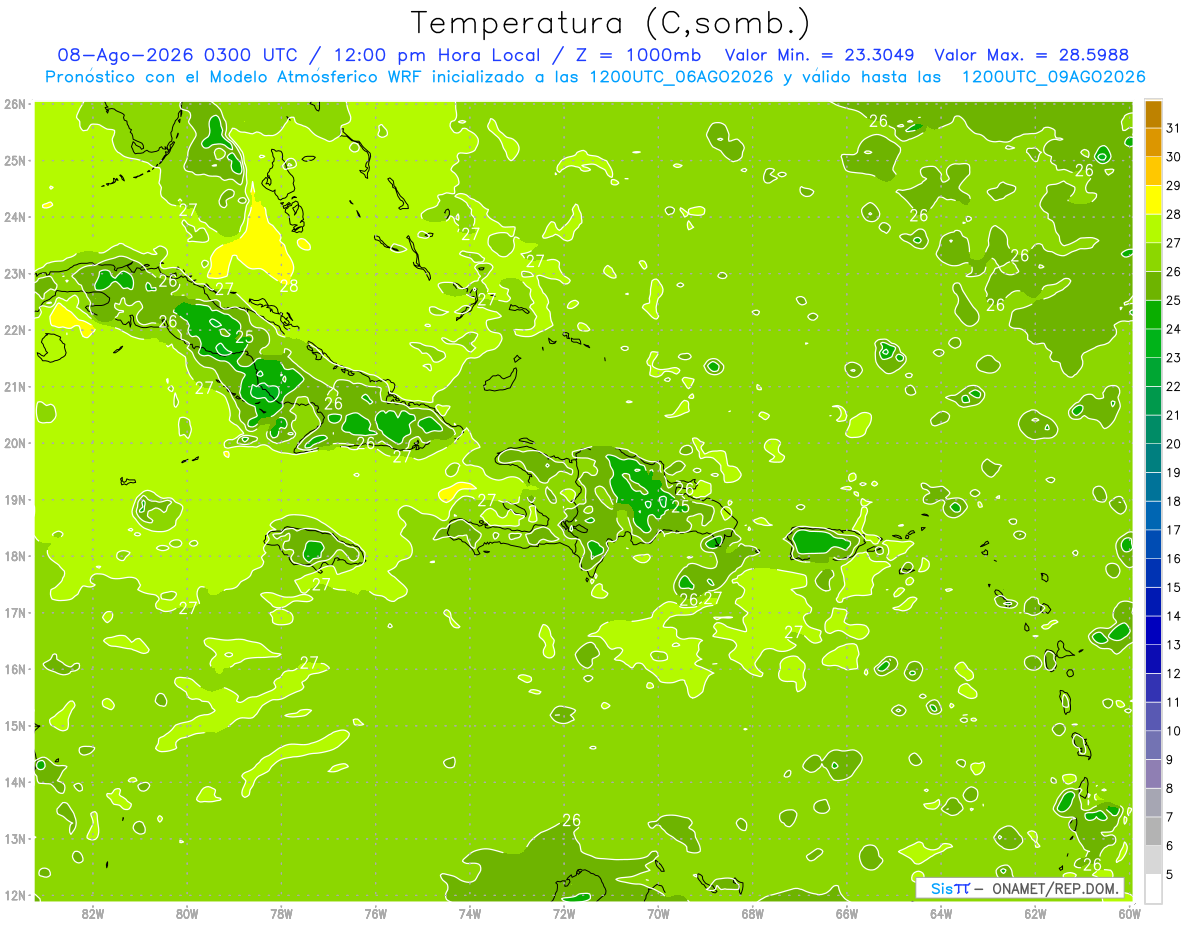Click the 76W longitude axis label

click(x=375, y=913)
